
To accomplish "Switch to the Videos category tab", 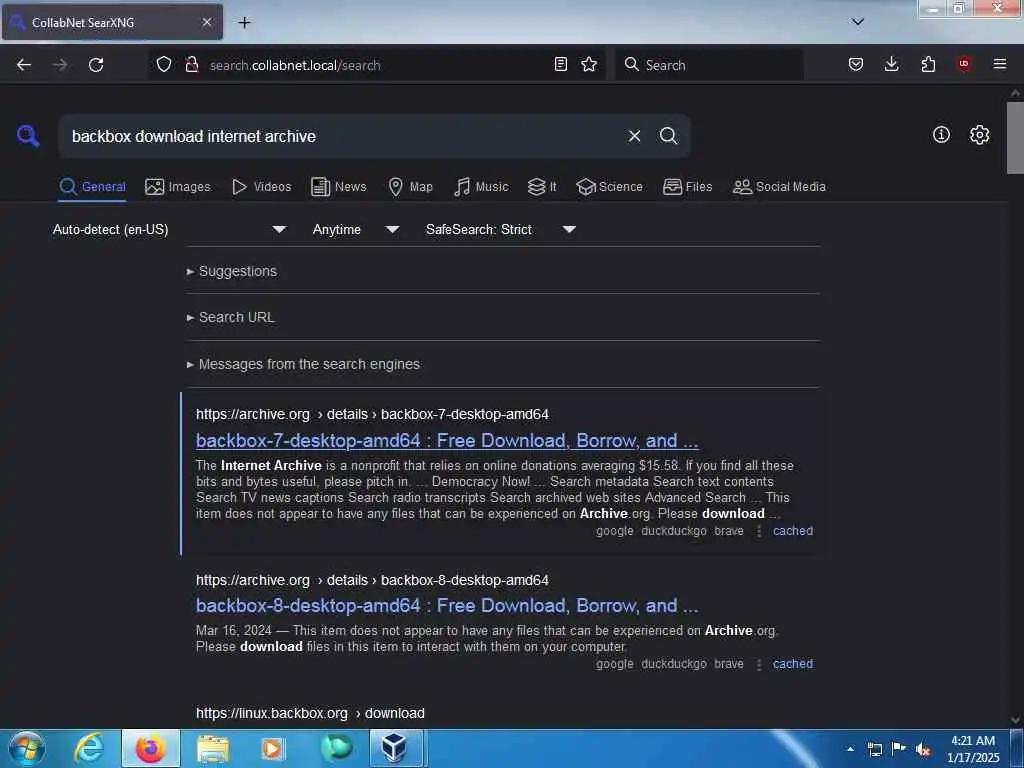I will pos(262,187).
